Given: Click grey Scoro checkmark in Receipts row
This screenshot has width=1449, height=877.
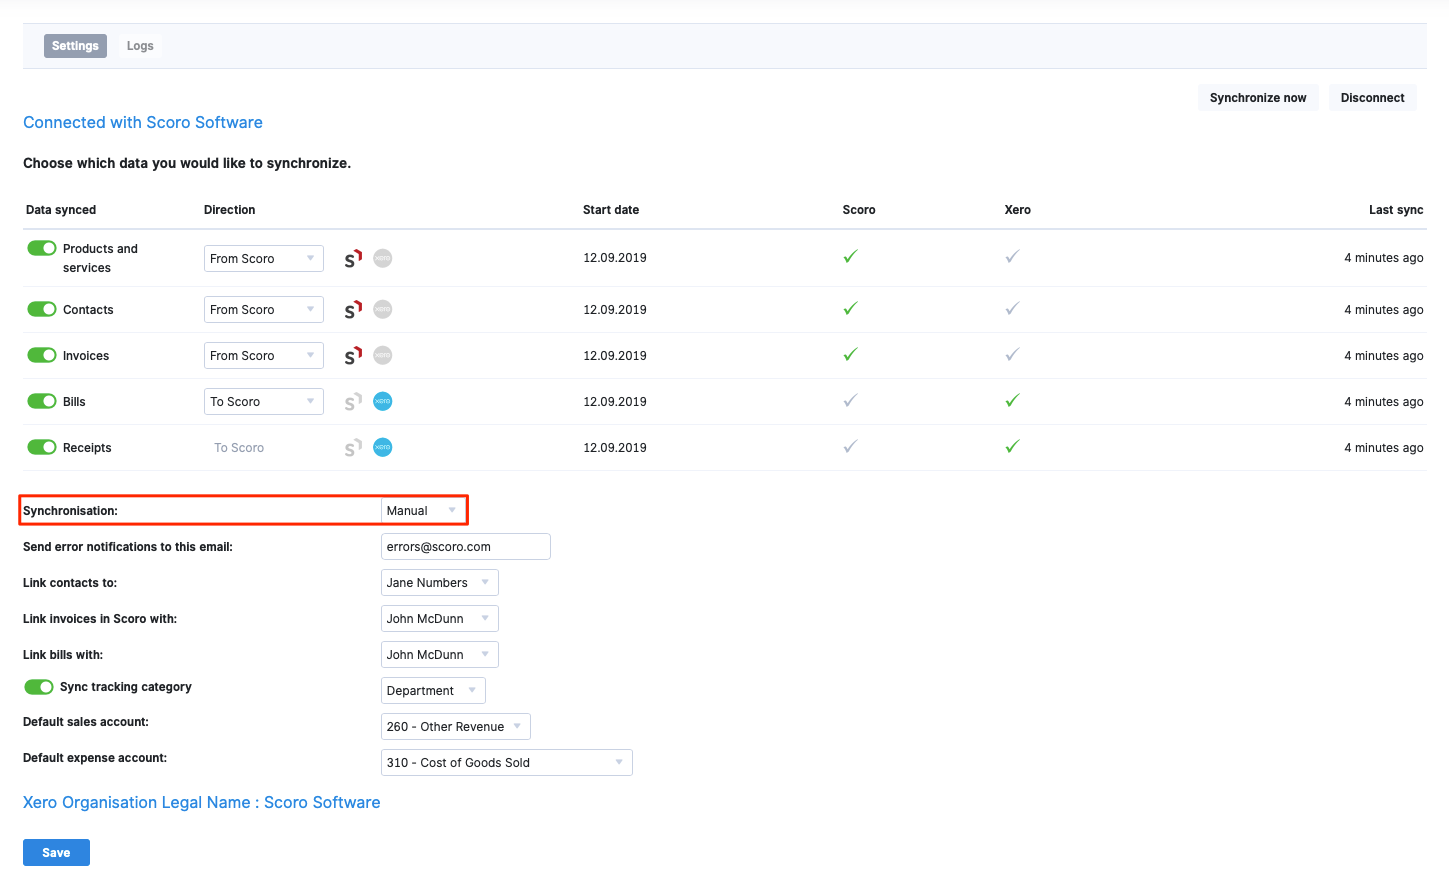Looking at the screenshot, I should (x=850, y=447).
